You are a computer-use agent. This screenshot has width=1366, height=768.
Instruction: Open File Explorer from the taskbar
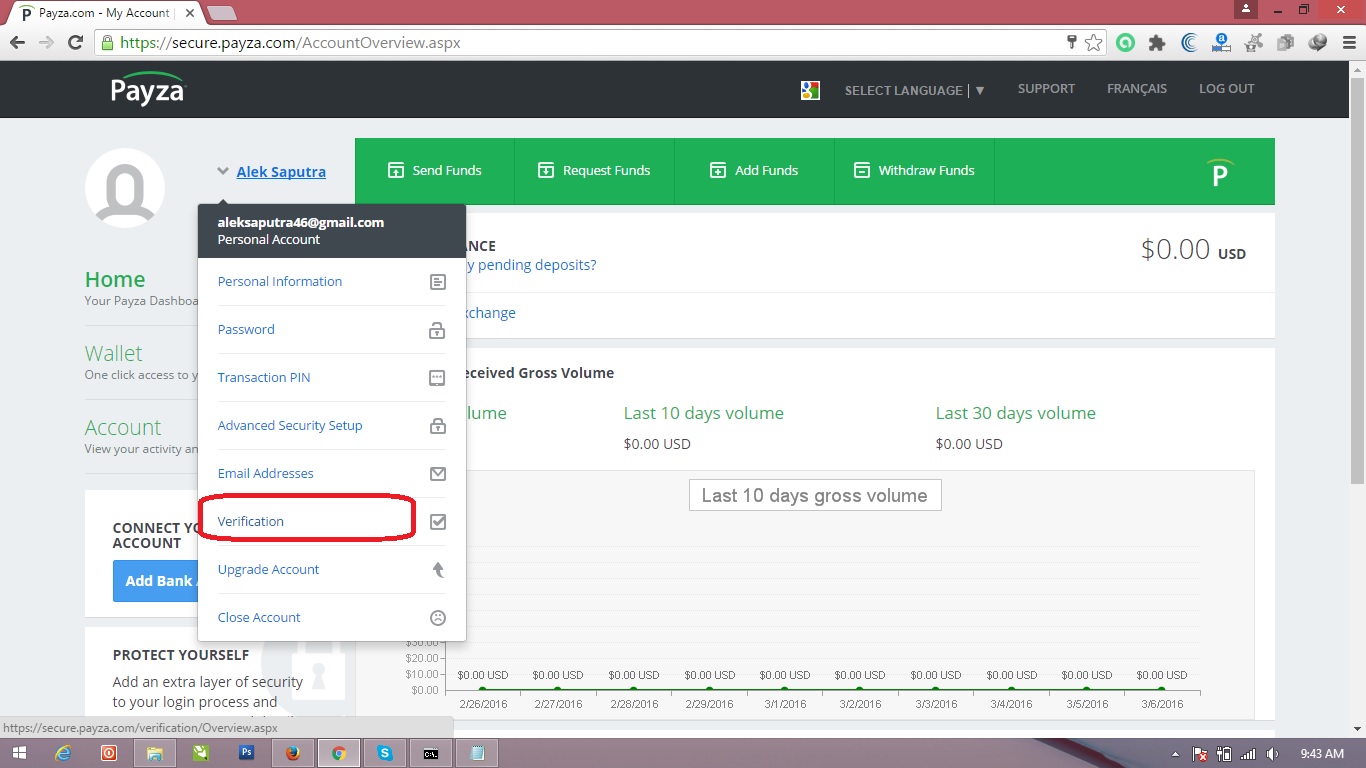pyautogui.click(x=155, y=753)
